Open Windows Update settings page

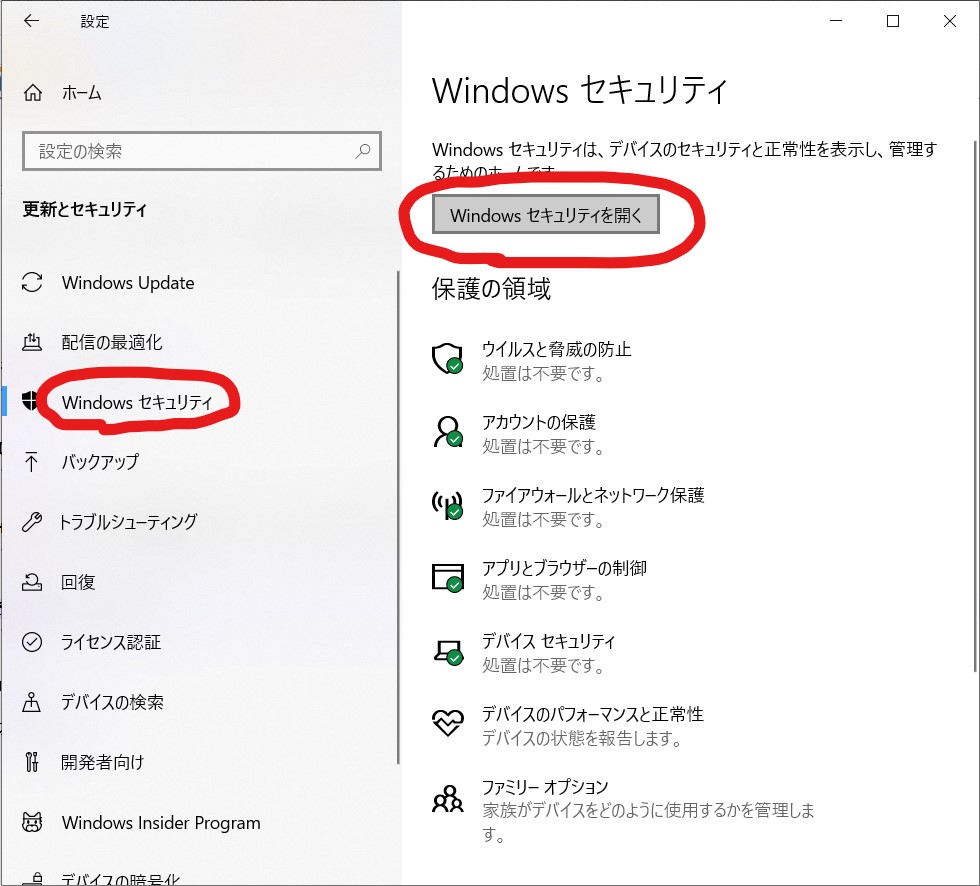128,282
